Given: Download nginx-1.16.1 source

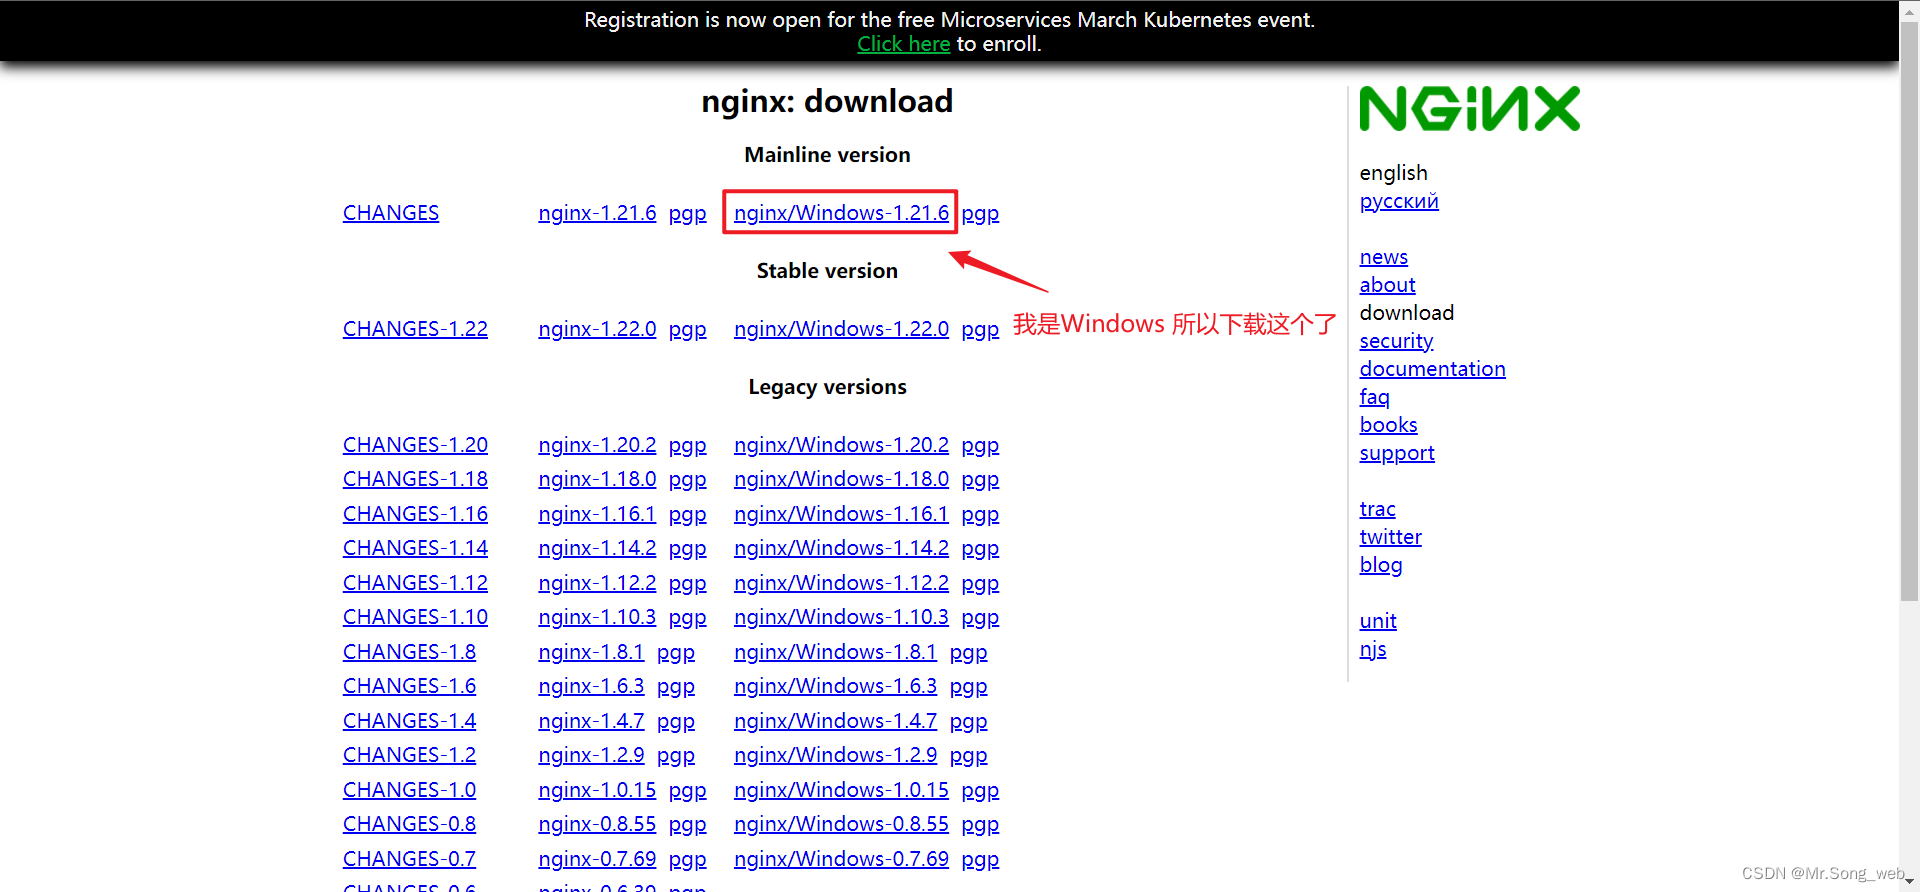Looking at the screenshot, I should [x=597, y=514].
